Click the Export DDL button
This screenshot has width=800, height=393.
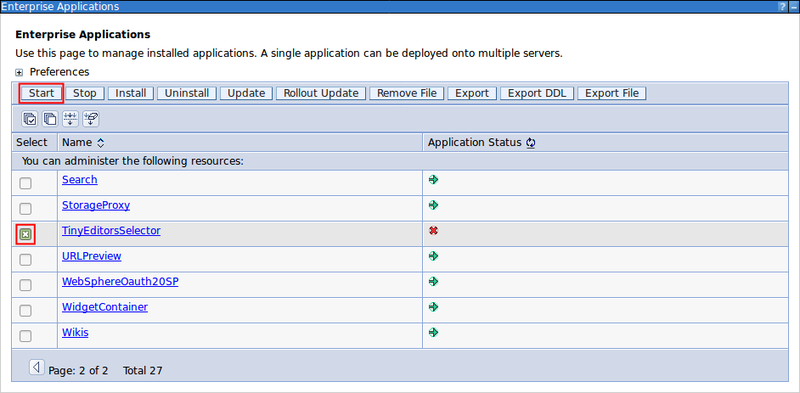537,93
